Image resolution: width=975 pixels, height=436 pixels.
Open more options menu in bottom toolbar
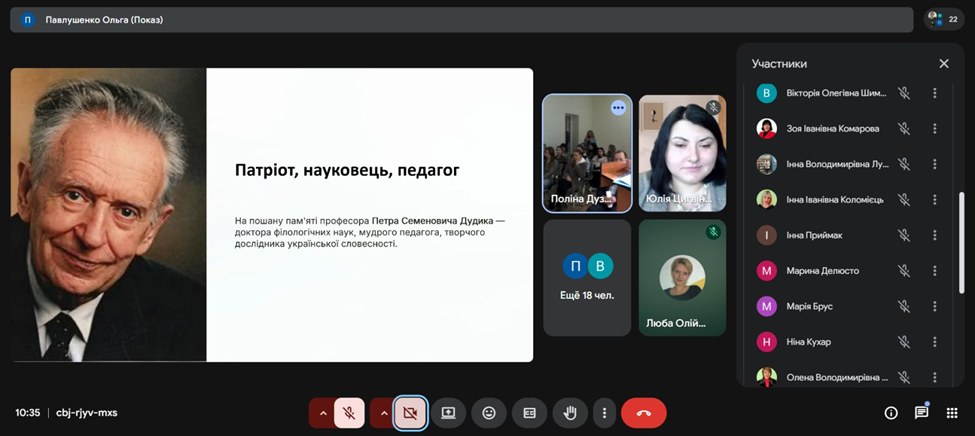pos(604,412)
